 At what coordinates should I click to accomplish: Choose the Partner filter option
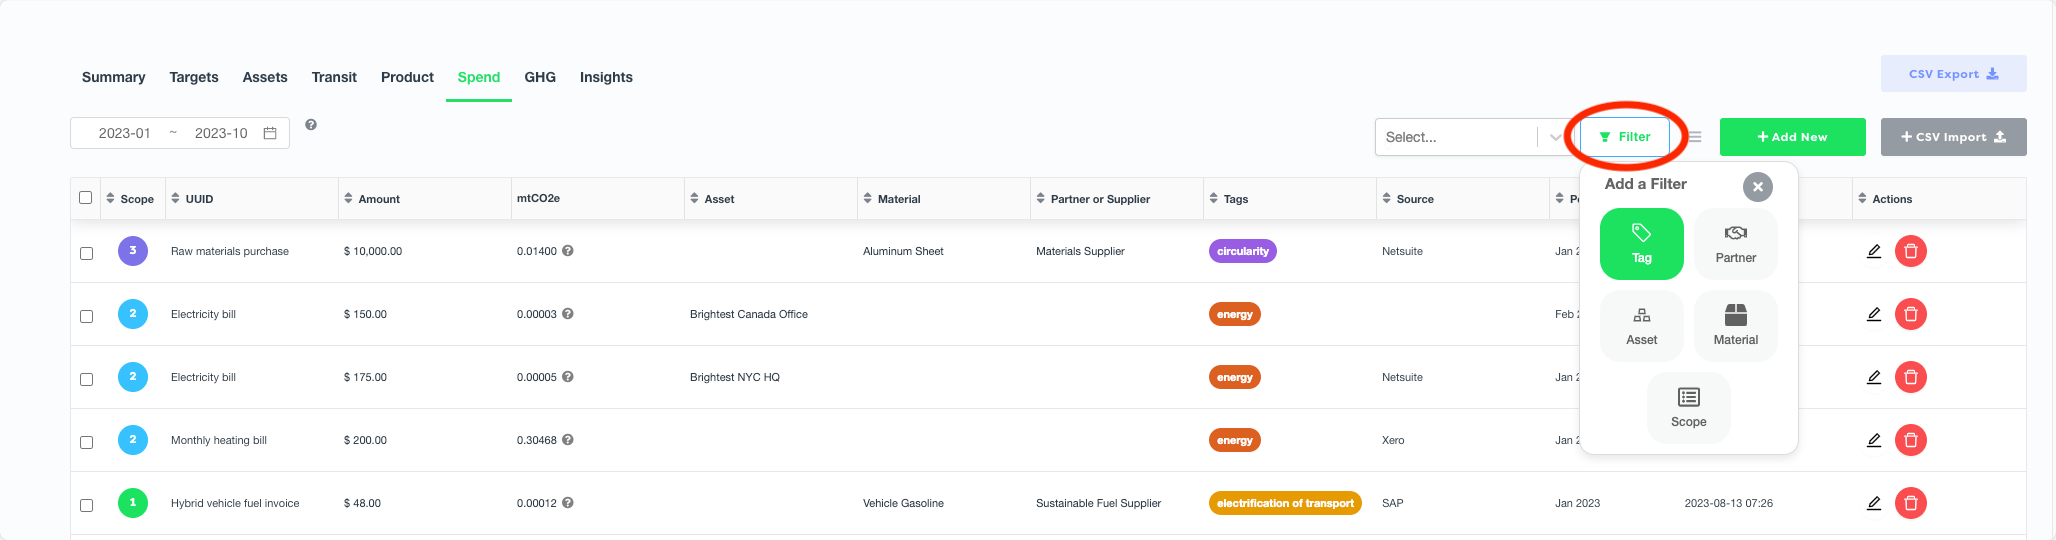tap(1735, 243)
